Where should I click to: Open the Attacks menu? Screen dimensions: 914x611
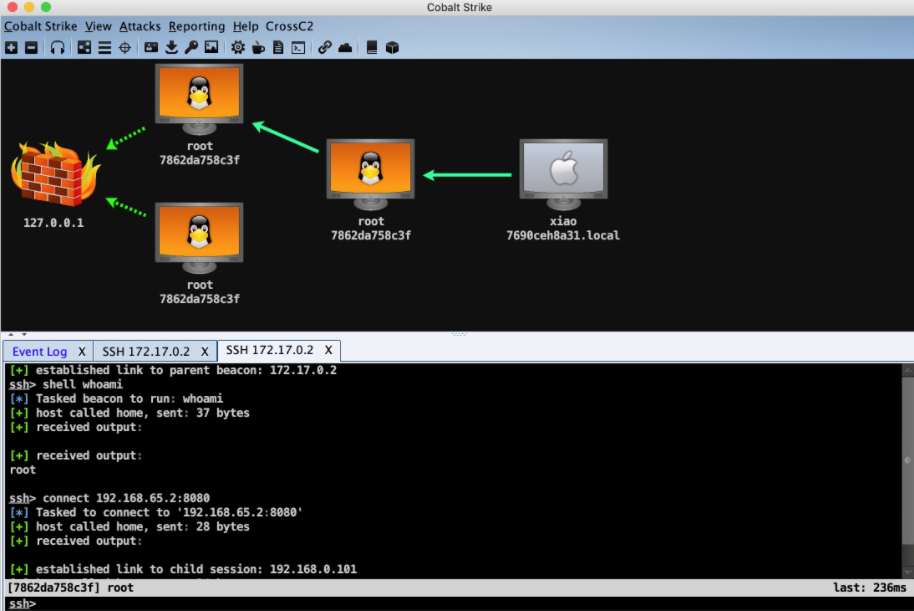tap(140, 26)
